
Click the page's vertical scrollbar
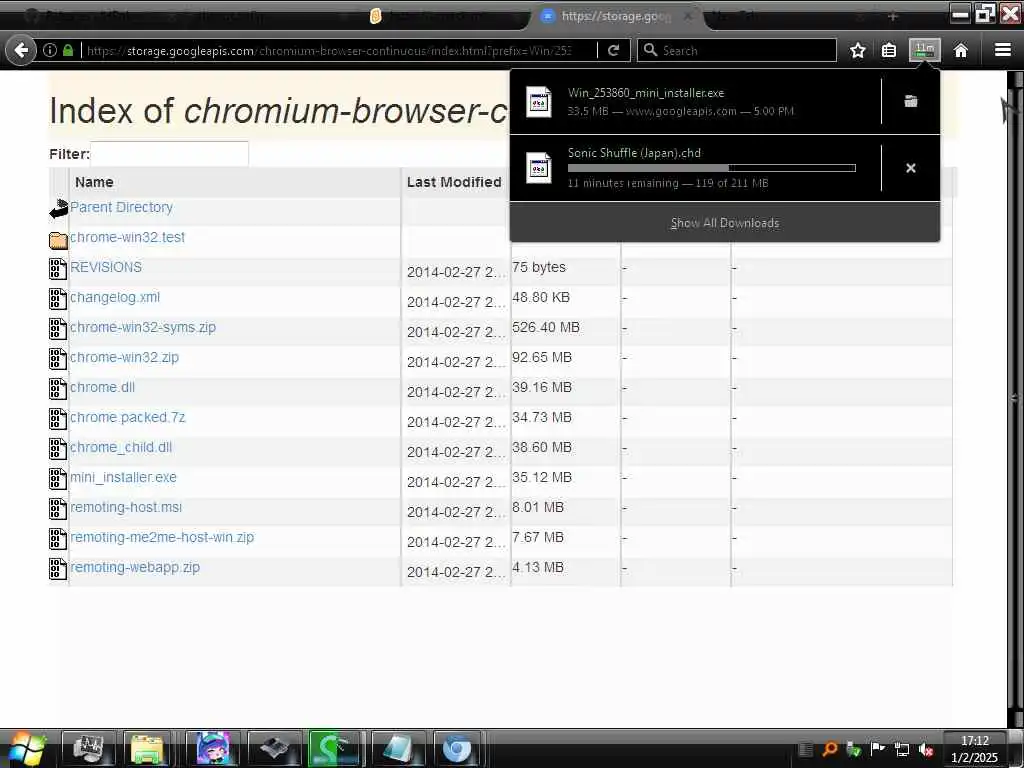tap(1015, 397)
